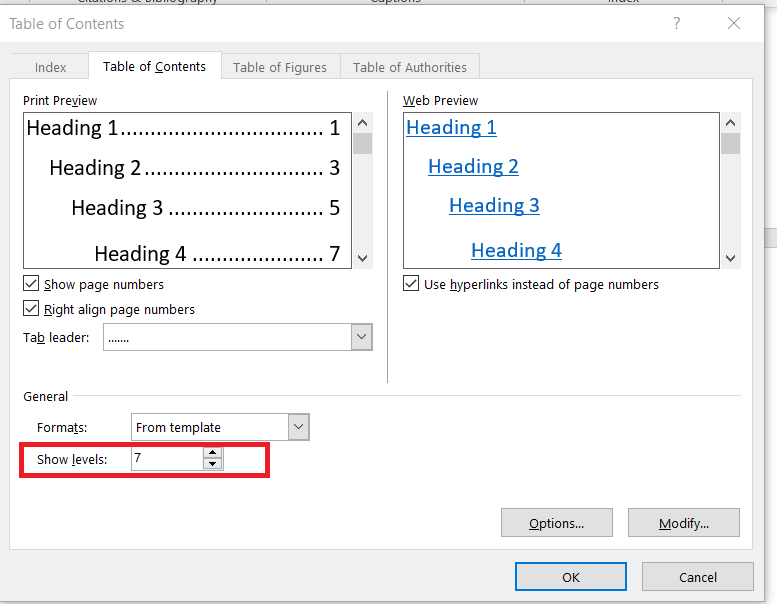The width and height of the screenshot is (777, 604).
Task: Click Print Preview scroll down arrow
Action: (363, 258)
